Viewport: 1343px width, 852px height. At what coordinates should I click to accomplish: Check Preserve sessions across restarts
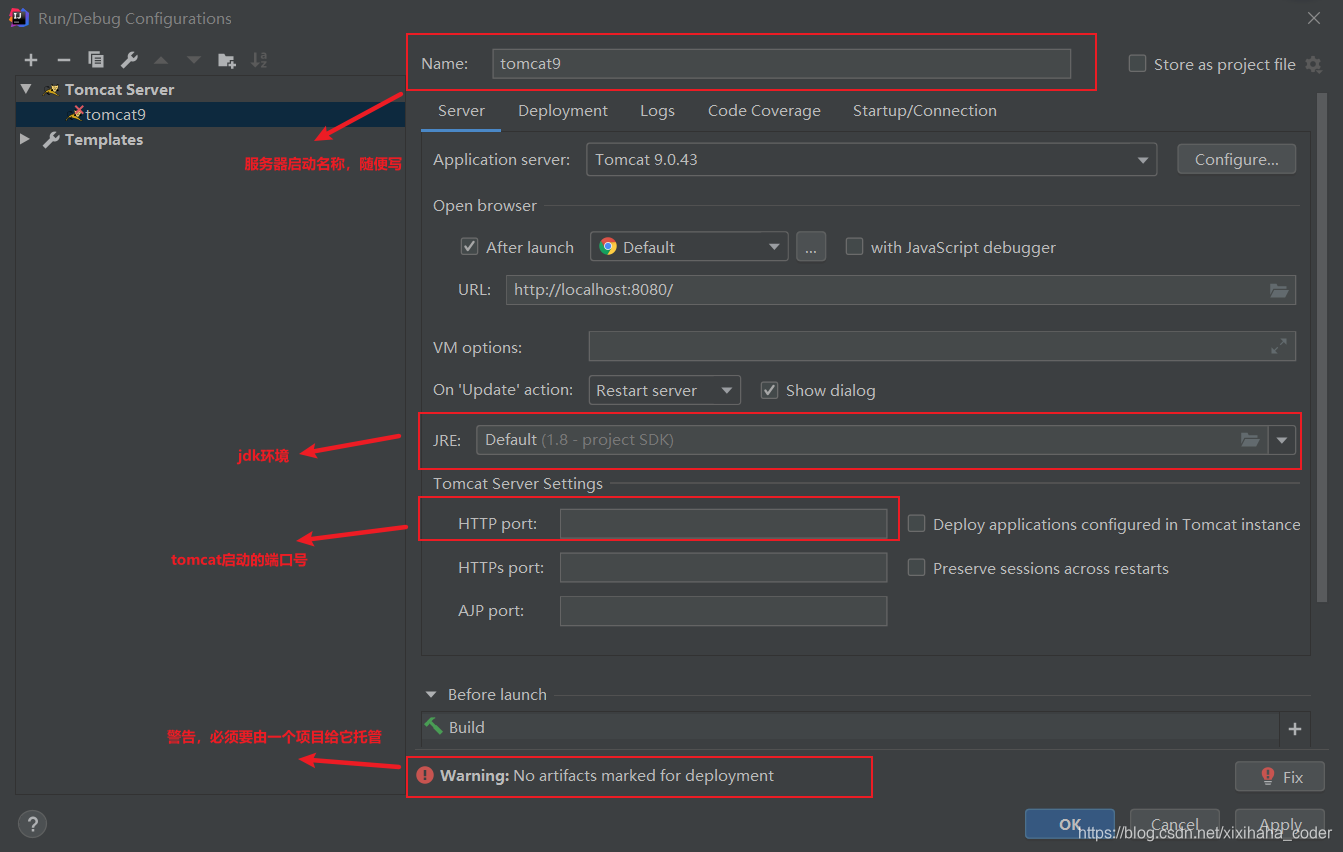916,567
